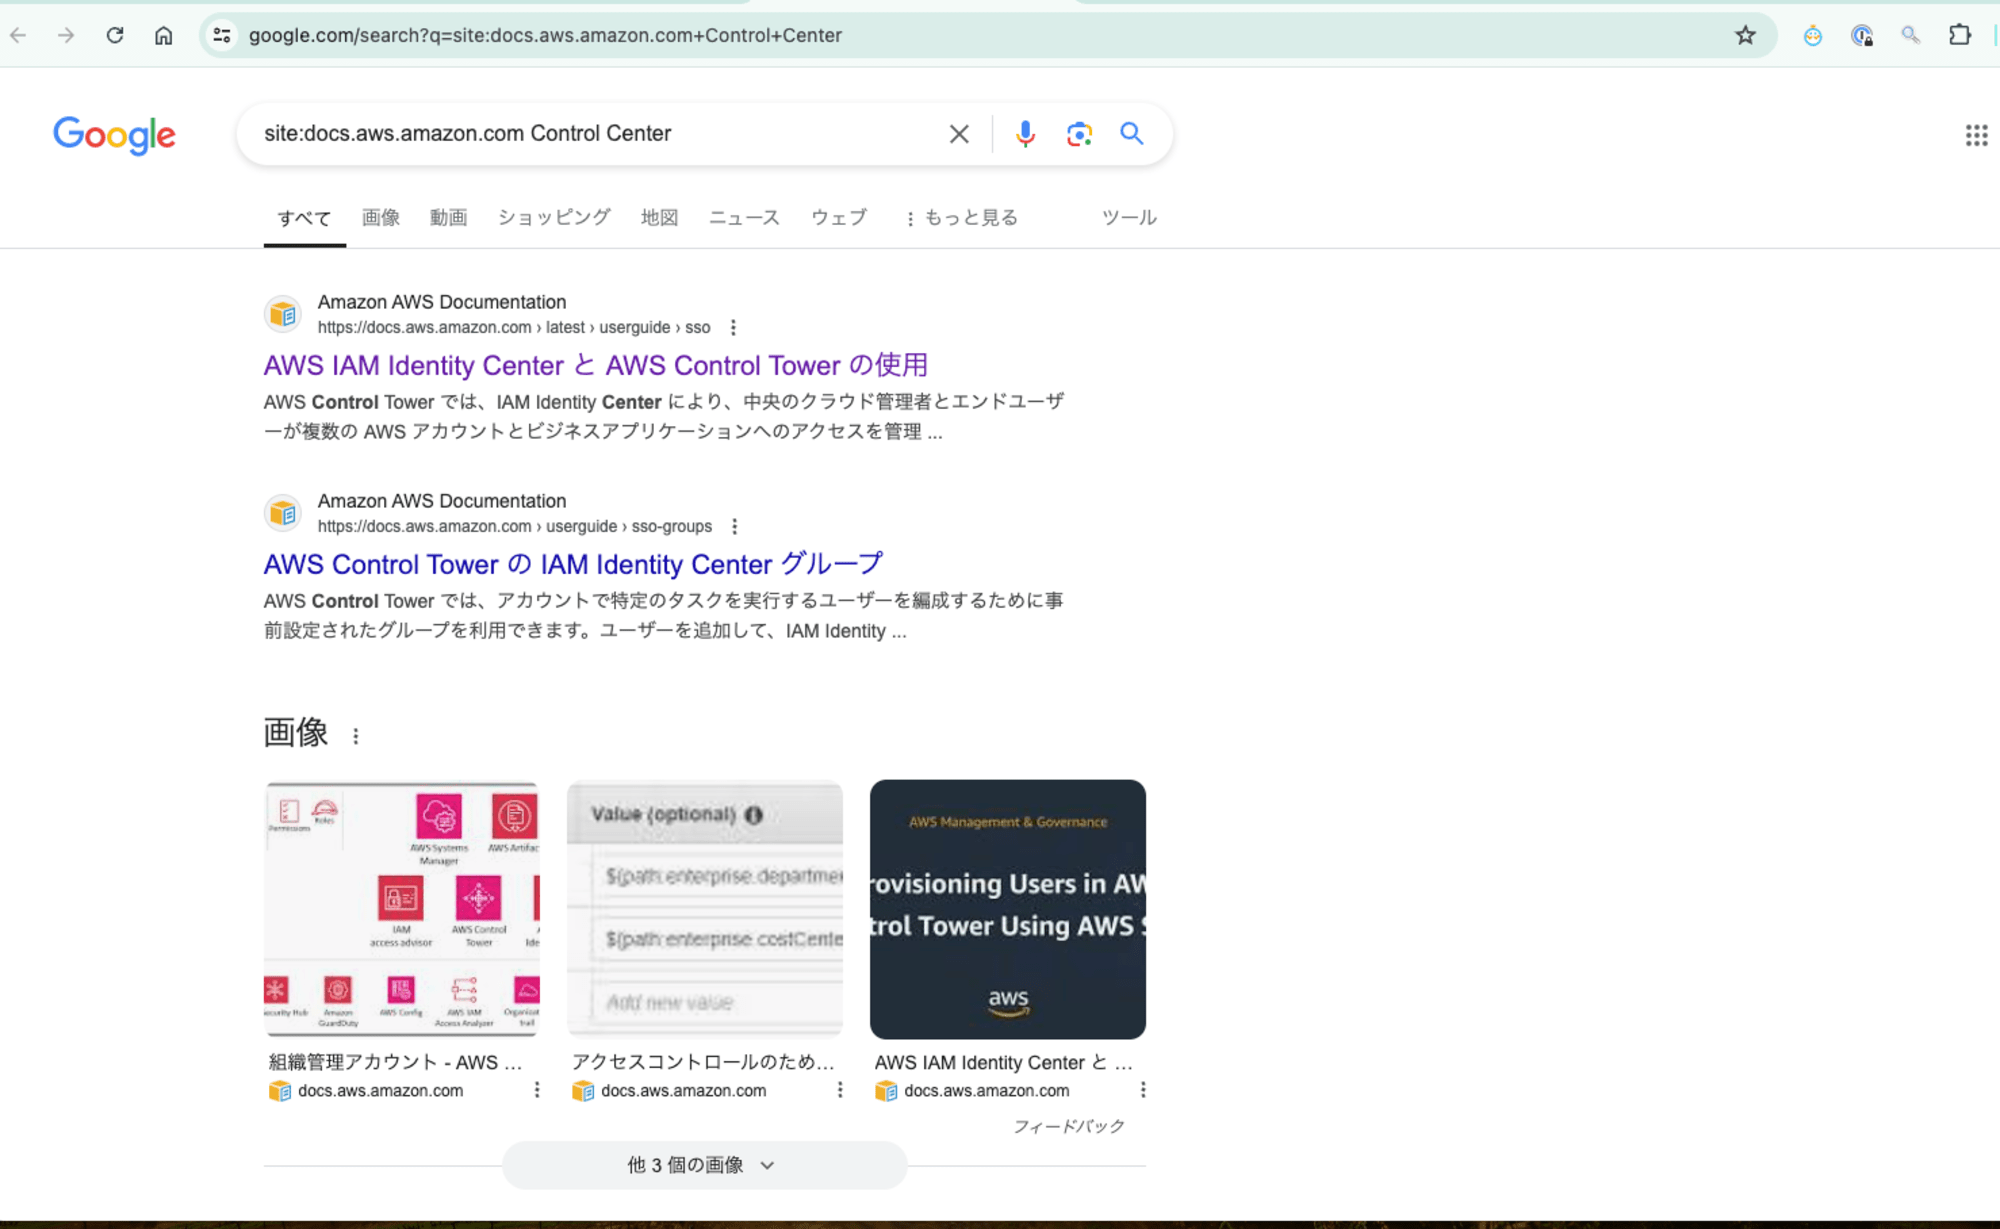Screen dimensions: 2000x1229
Task: Start voice search with the microphone
Action: (x=1025, y=134)
